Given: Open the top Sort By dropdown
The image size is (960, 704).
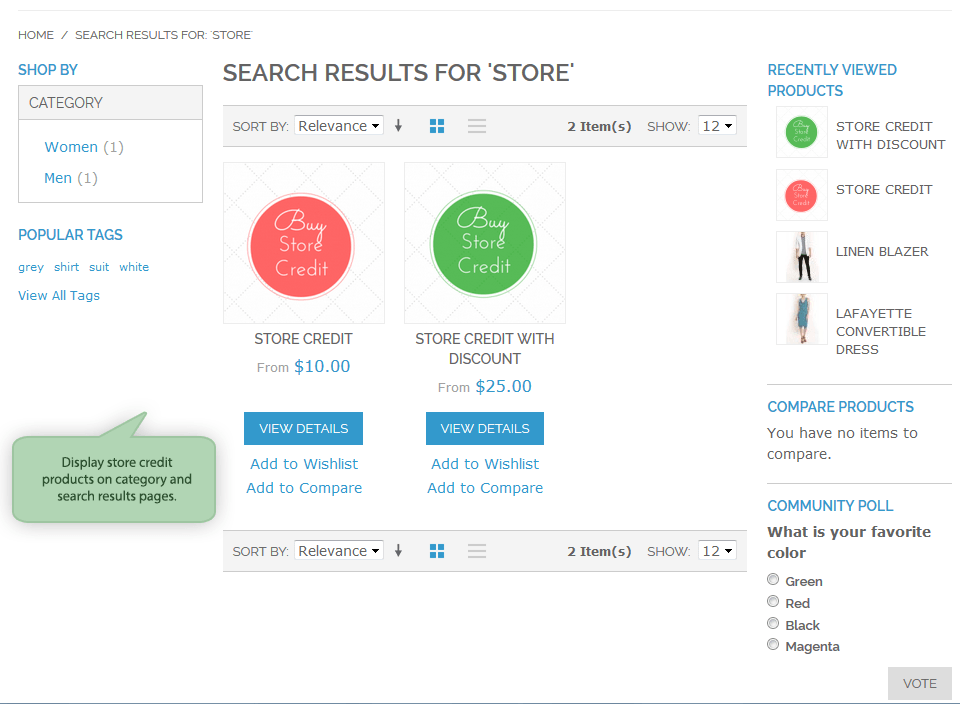Looking at the screenshot, I should [338, 125].
